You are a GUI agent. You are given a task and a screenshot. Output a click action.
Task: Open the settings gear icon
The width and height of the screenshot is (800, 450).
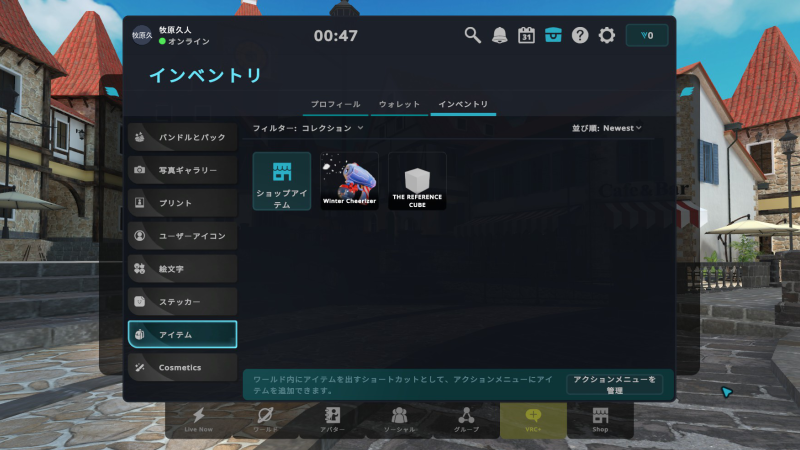click(607, 35)
